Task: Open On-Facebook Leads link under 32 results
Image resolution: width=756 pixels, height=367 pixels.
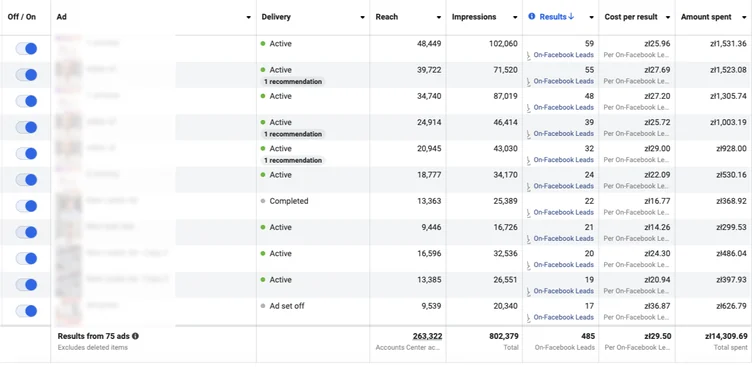Action: (x=564, y=160)
